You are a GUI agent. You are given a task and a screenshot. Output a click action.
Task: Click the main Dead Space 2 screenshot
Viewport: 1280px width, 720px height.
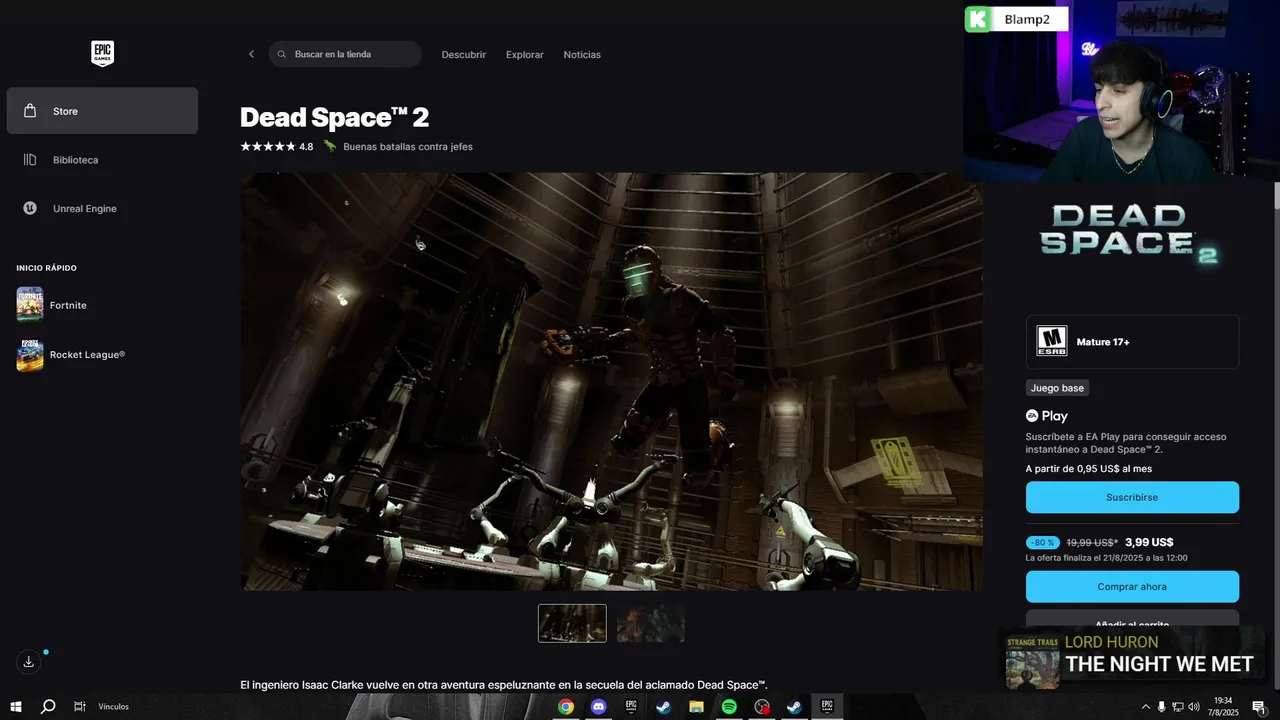[611, 381]
